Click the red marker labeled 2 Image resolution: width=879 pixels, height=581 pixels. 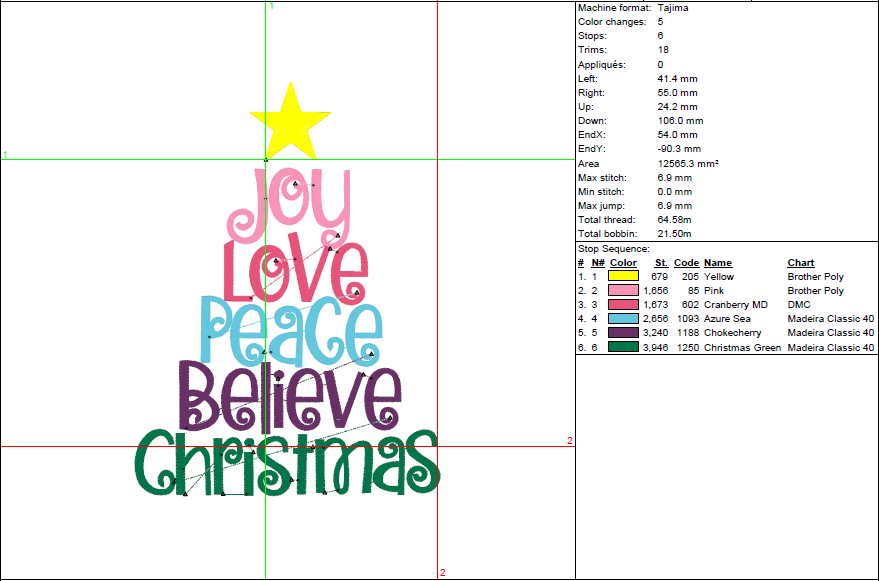pos(571,438)
